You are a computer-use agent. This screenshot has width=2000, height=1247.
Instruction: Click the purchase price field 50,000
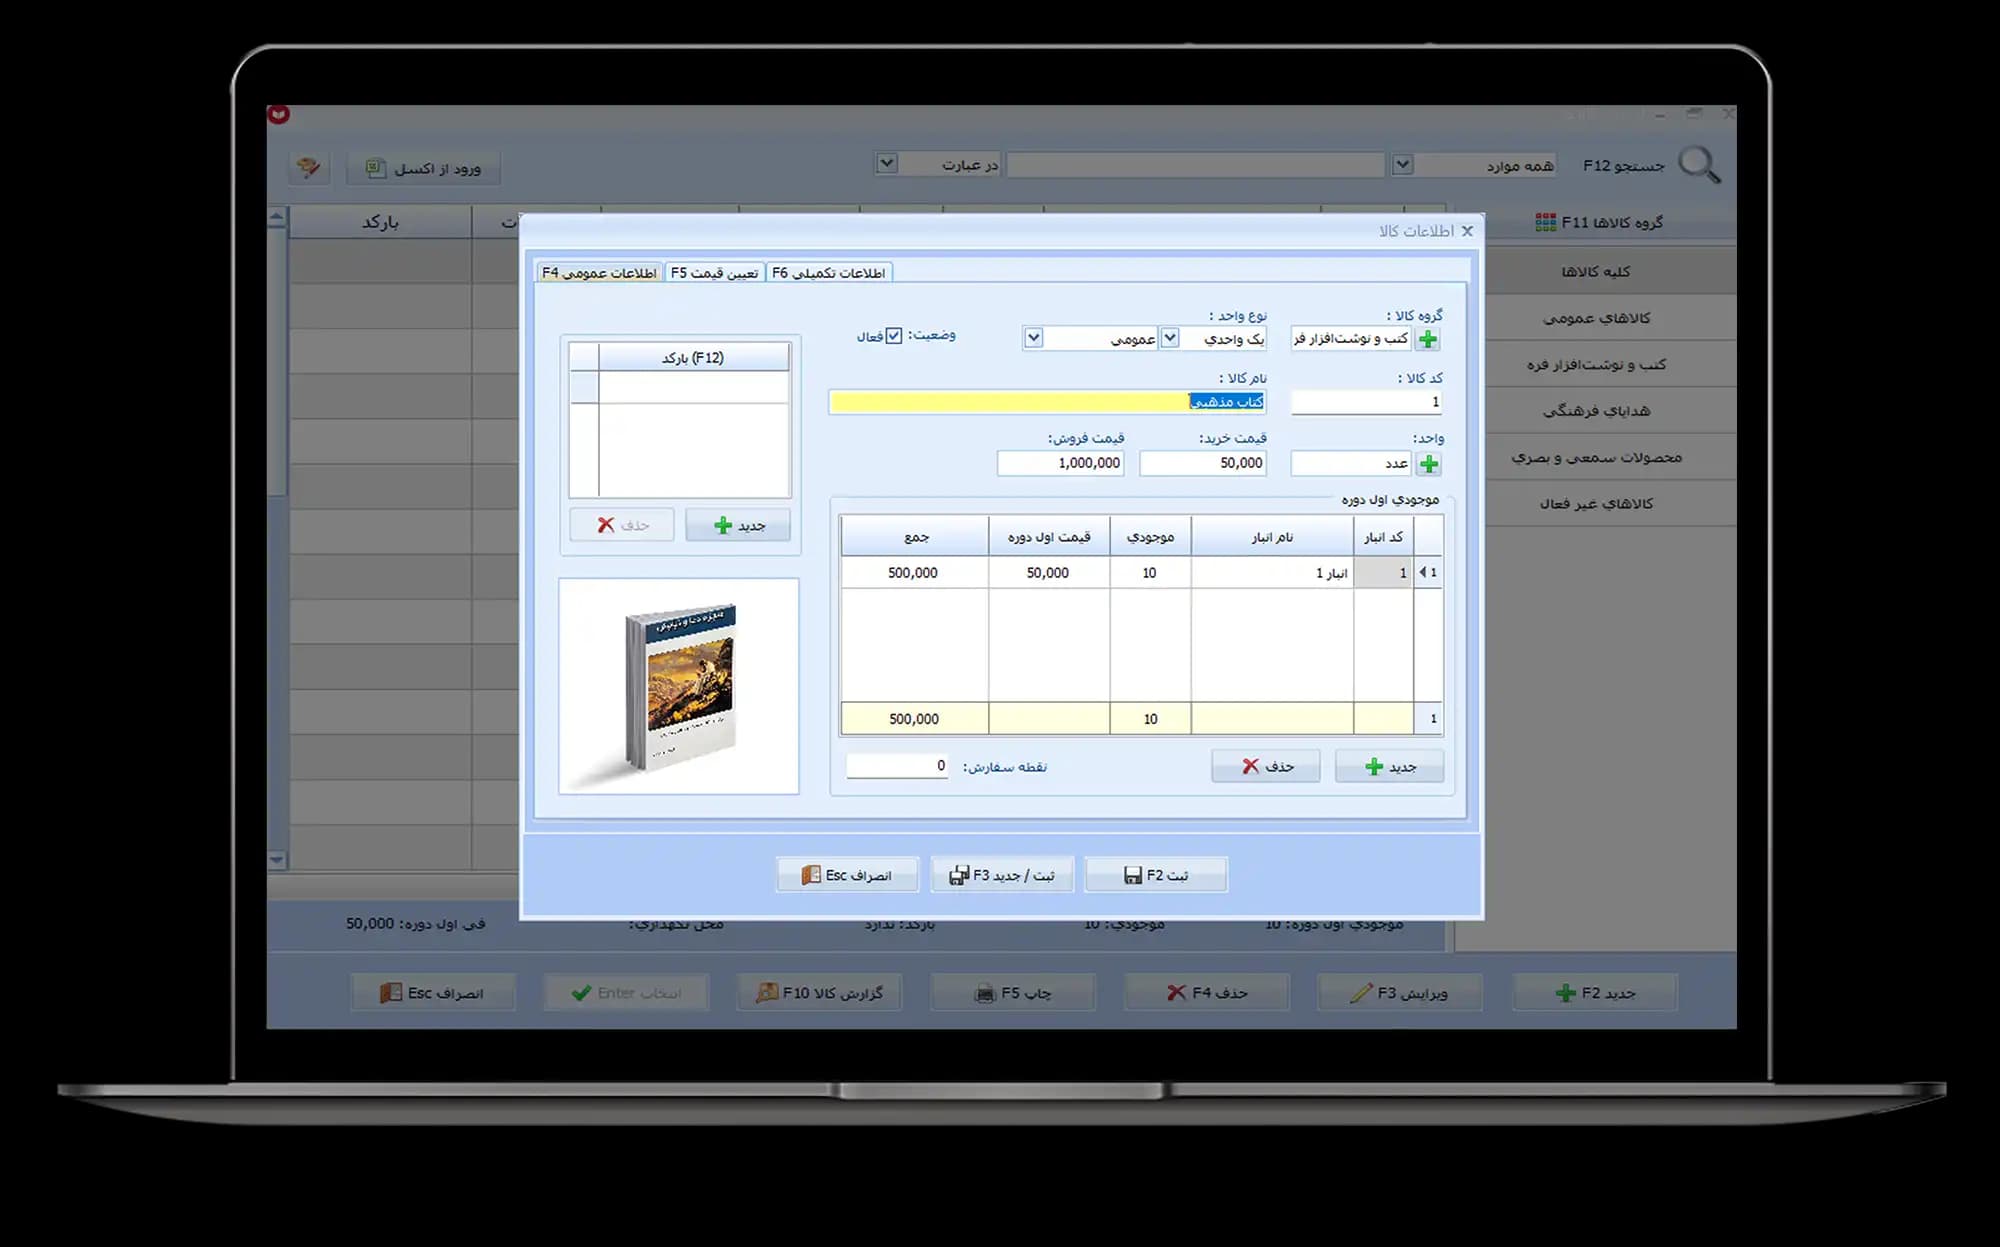[1203, 463]
